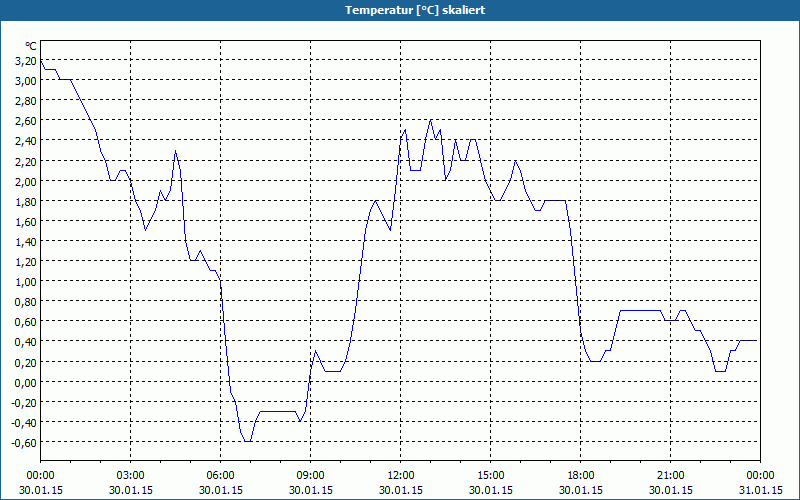Select the '12:00' time label
The height and width of the screenshot is (500, 800).
(x=401, y=476)
